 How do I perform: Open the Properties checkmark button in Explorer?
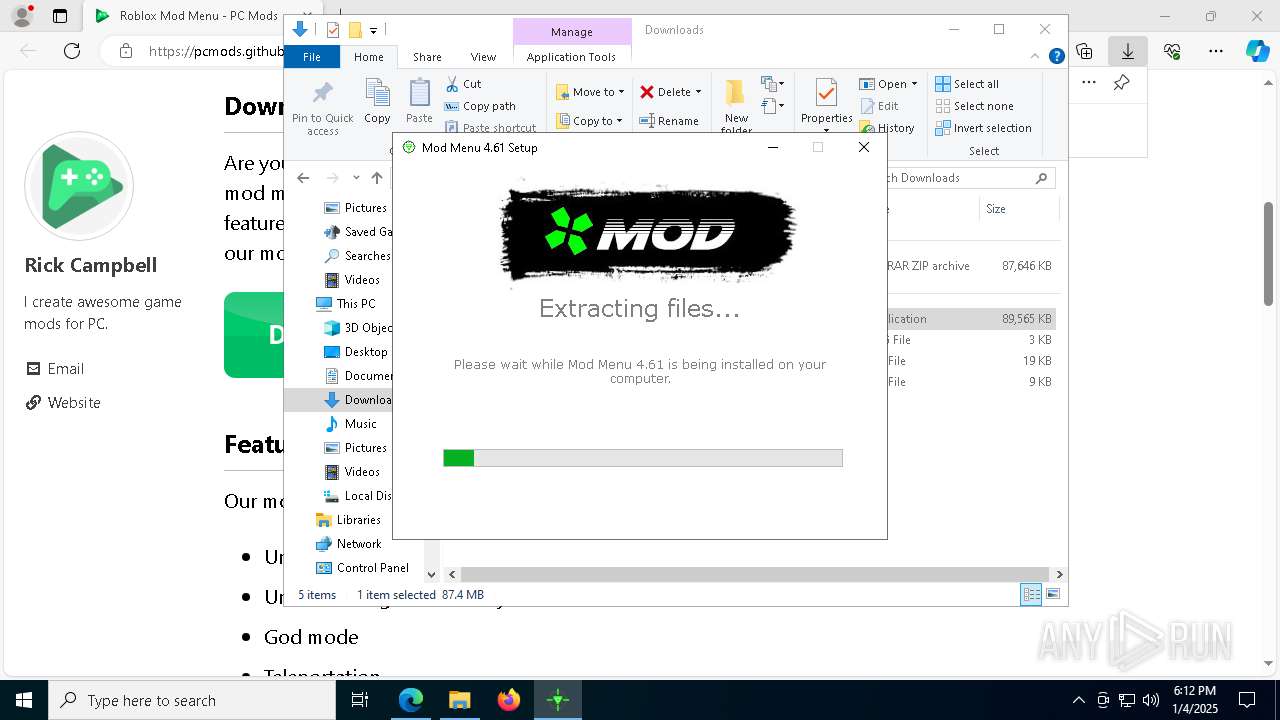(826, 100)
